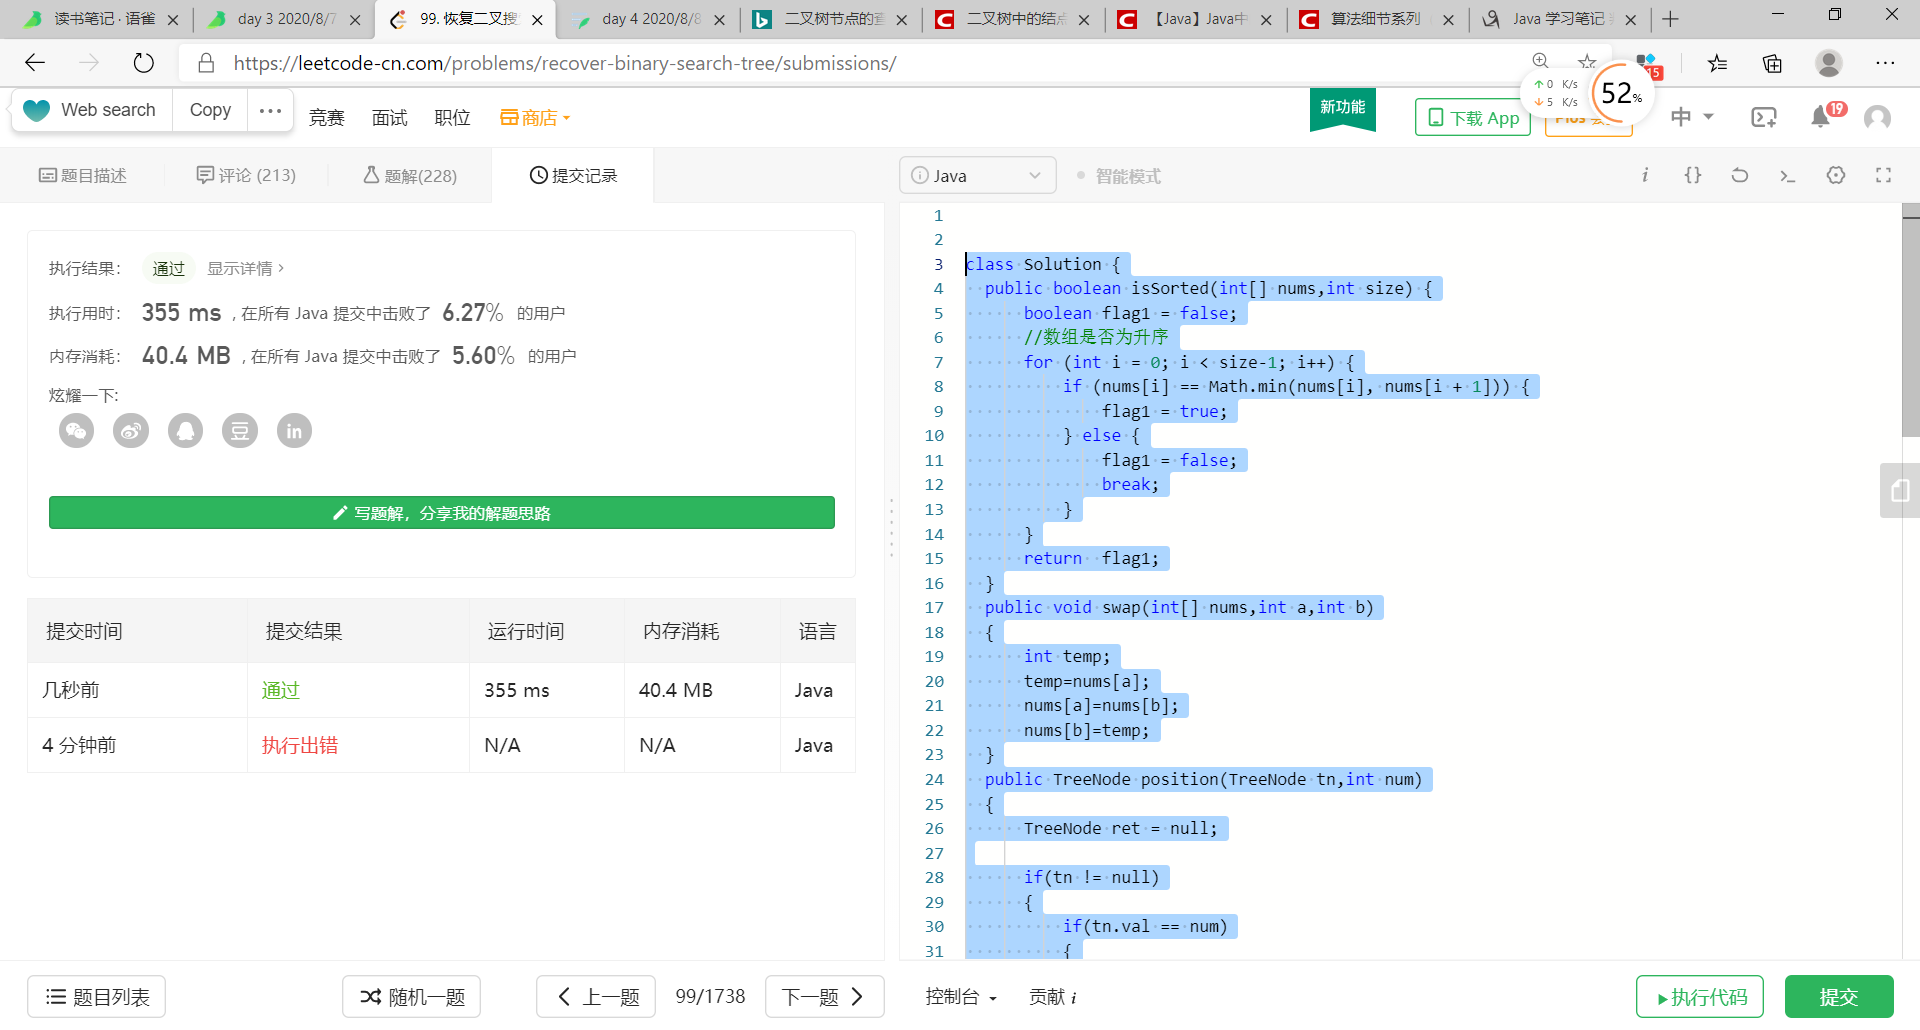The width and height of the screenshot is (1920, 1030).
Task: Click the 52% network speed widget
Action: click(1621, 94)
